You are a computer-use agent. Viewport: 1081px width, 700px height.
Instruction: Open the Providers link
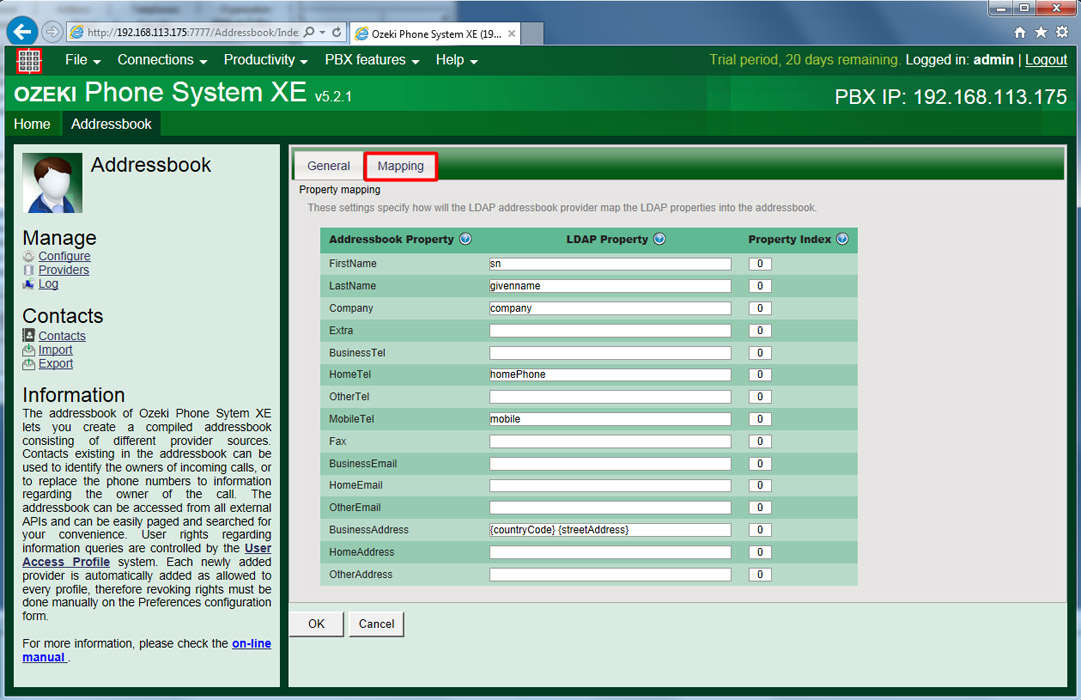pos(63,270)
